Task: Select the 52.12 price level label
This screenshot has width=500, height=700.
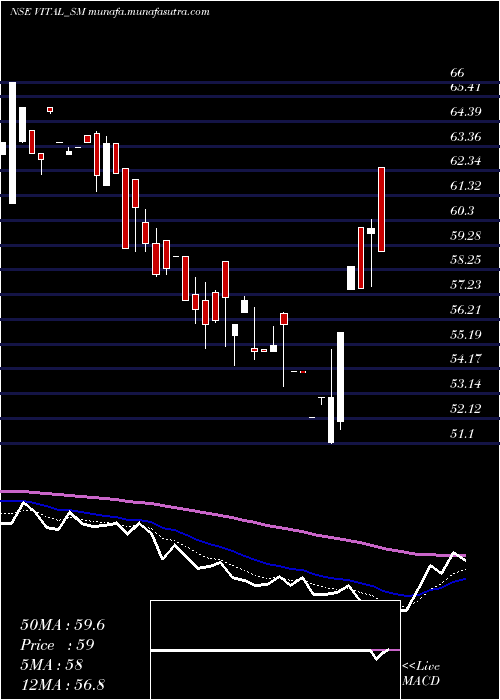Action: 466,408
